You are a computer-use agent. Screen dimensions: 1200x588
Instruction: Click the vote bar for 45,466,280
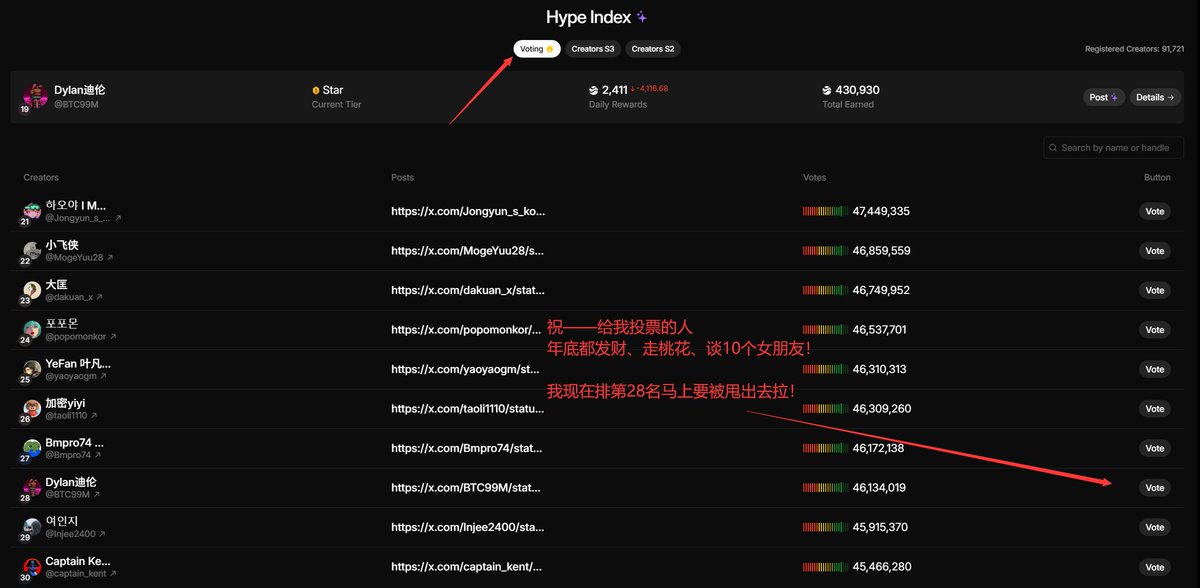pos(825,567)
